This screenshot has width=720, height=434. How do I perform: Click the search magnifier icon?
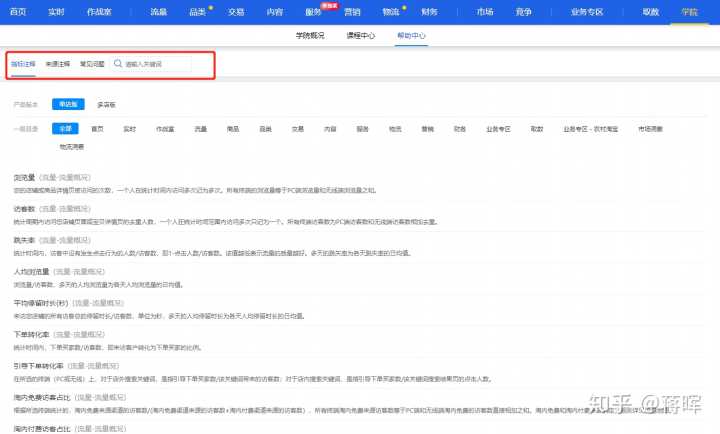point(118,64)
